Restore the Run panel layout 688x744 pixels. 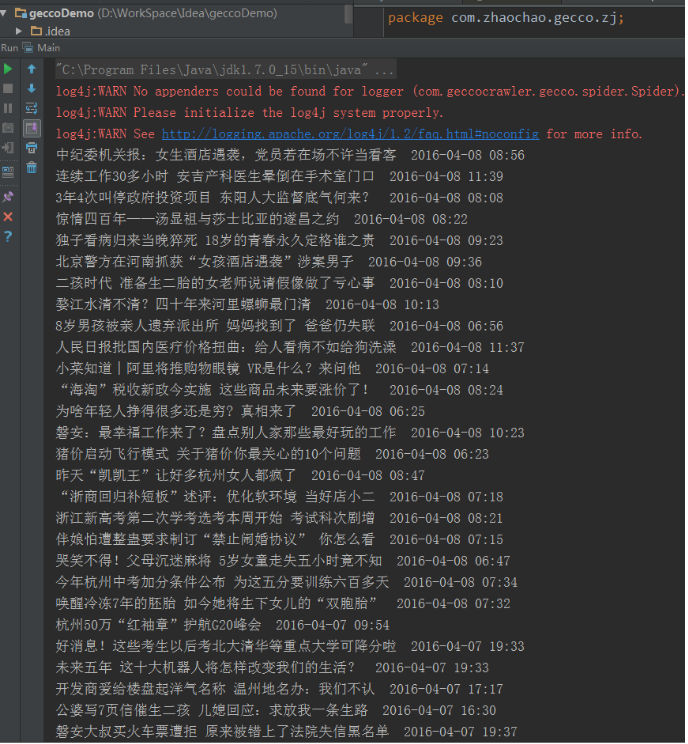click(x=8, y=172)
